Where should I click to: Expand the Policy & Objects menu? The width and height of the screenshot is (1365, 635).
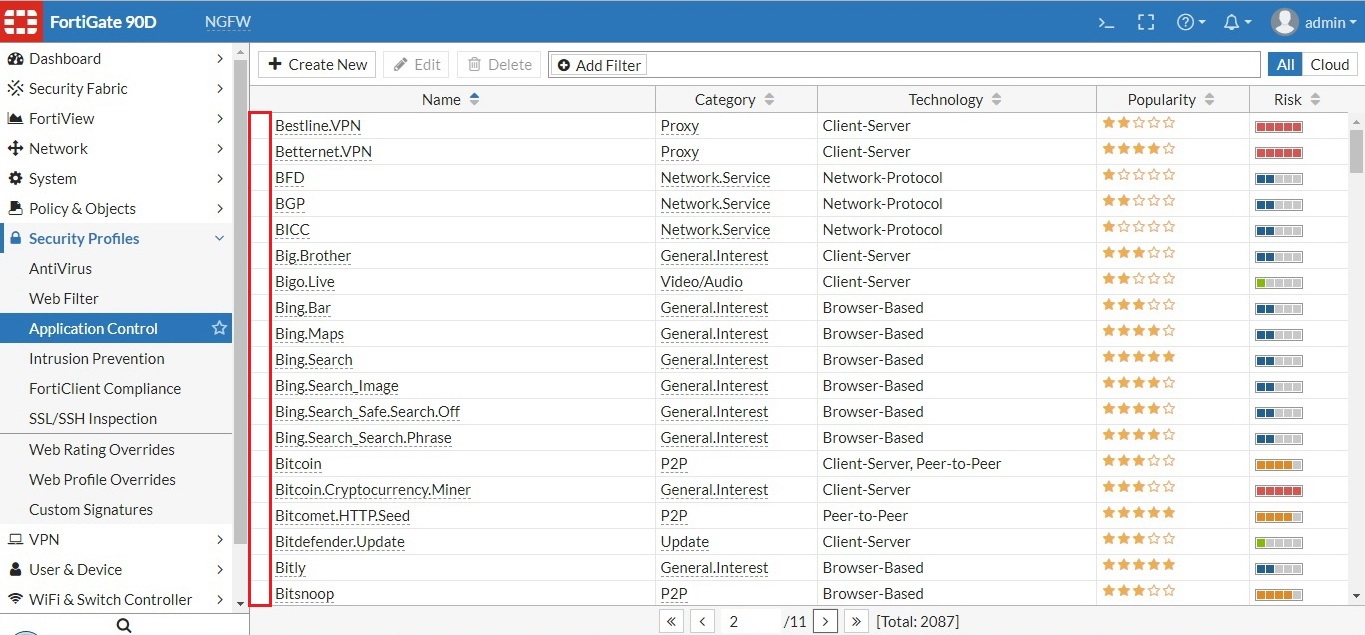[x=116, y=208]
